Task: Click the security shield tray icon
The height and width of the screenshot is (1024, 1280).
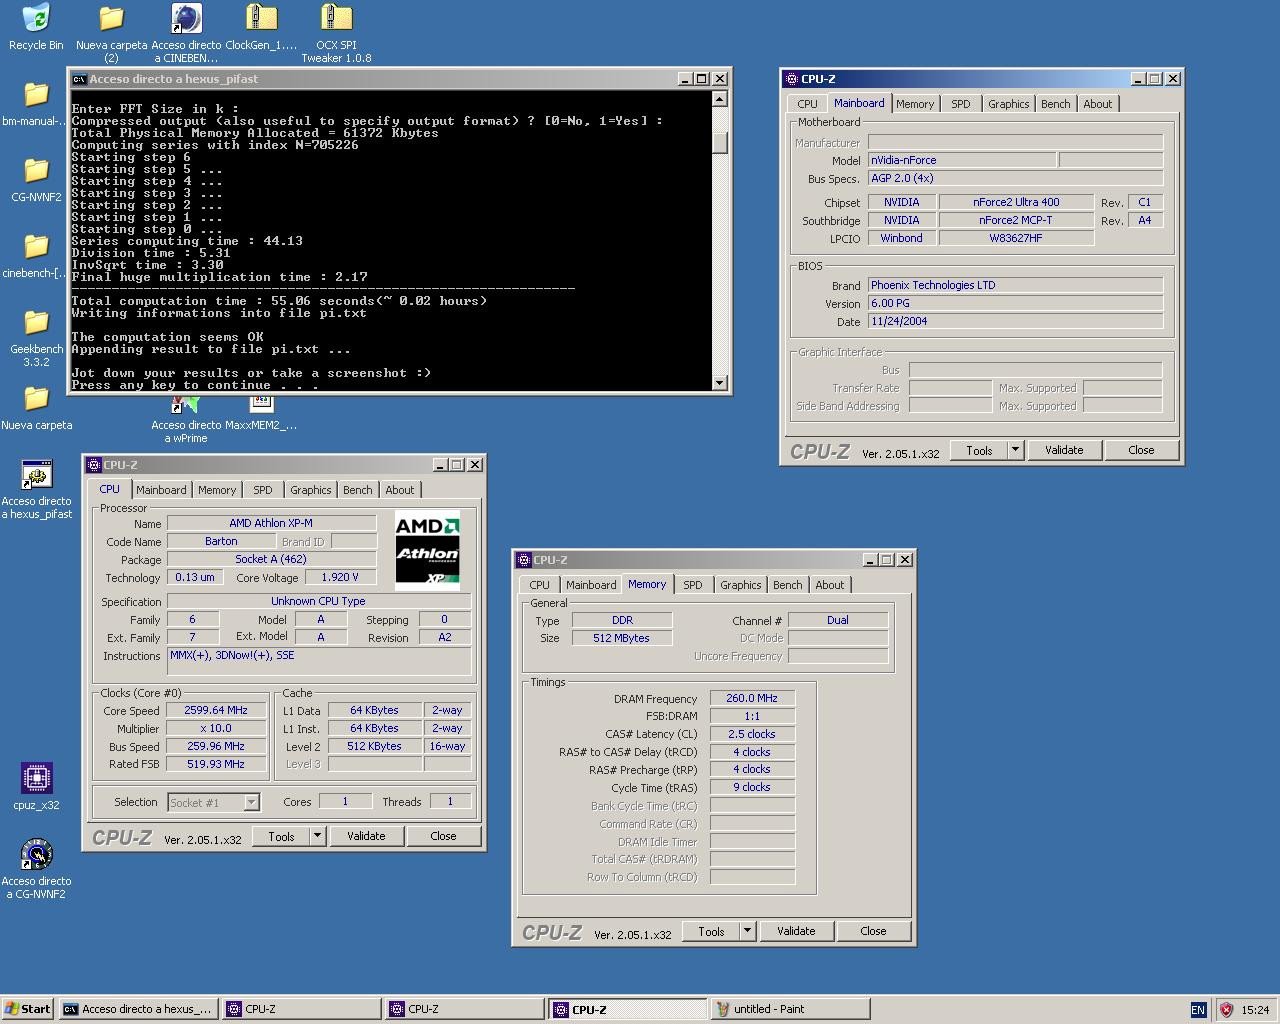Action: (x=1226, y=1009)
